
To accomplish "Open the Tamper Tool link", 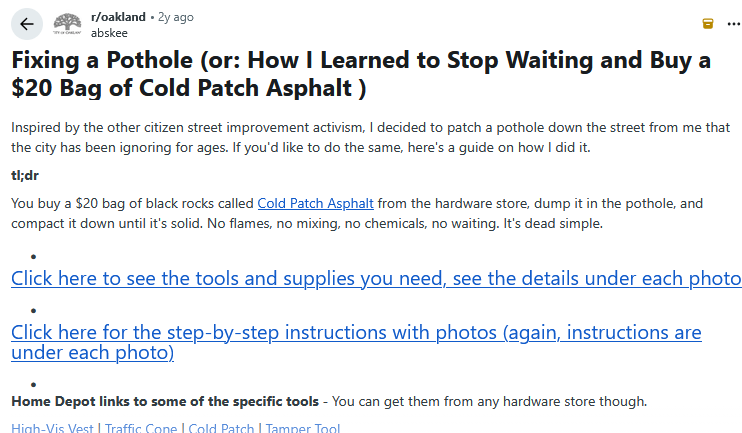I will pyautogui.click(x=303, y=428).
